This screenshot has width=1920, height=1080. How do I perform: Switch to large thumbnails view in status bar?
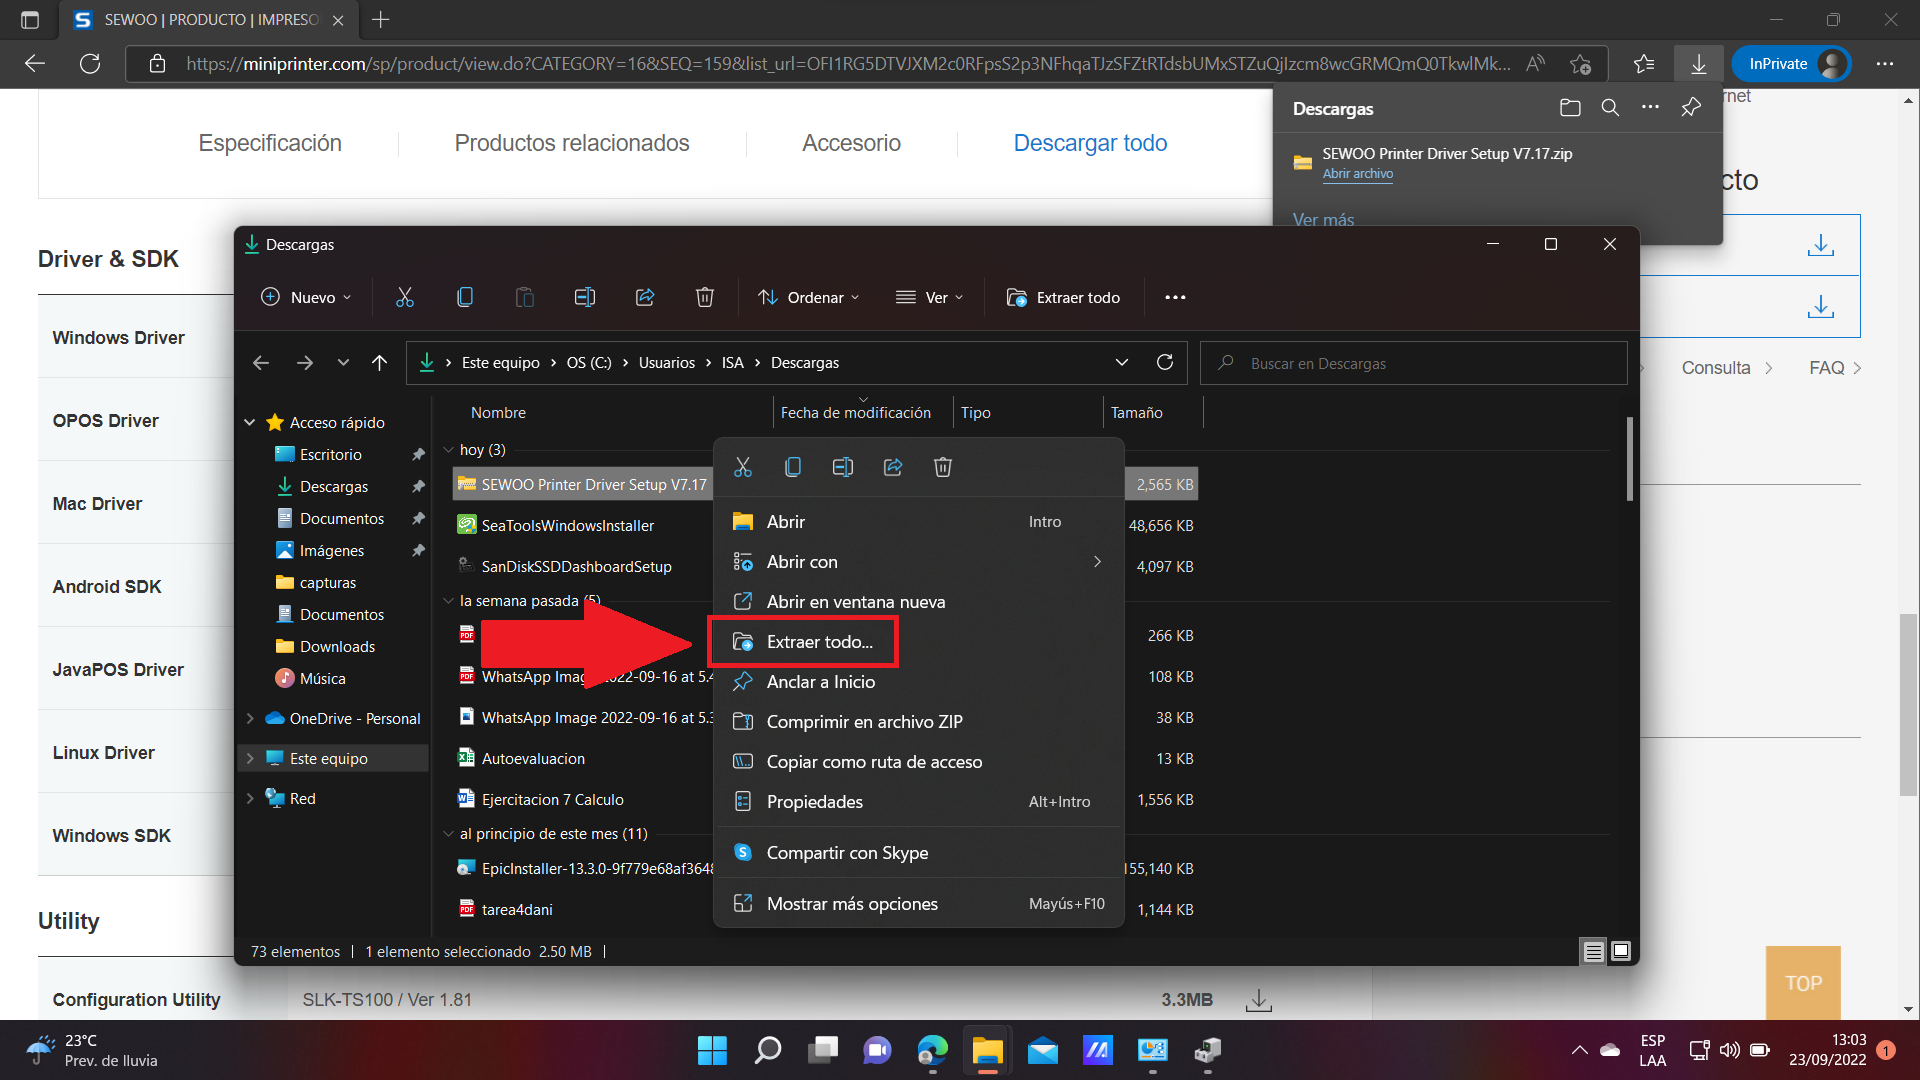coord(1621,951)
